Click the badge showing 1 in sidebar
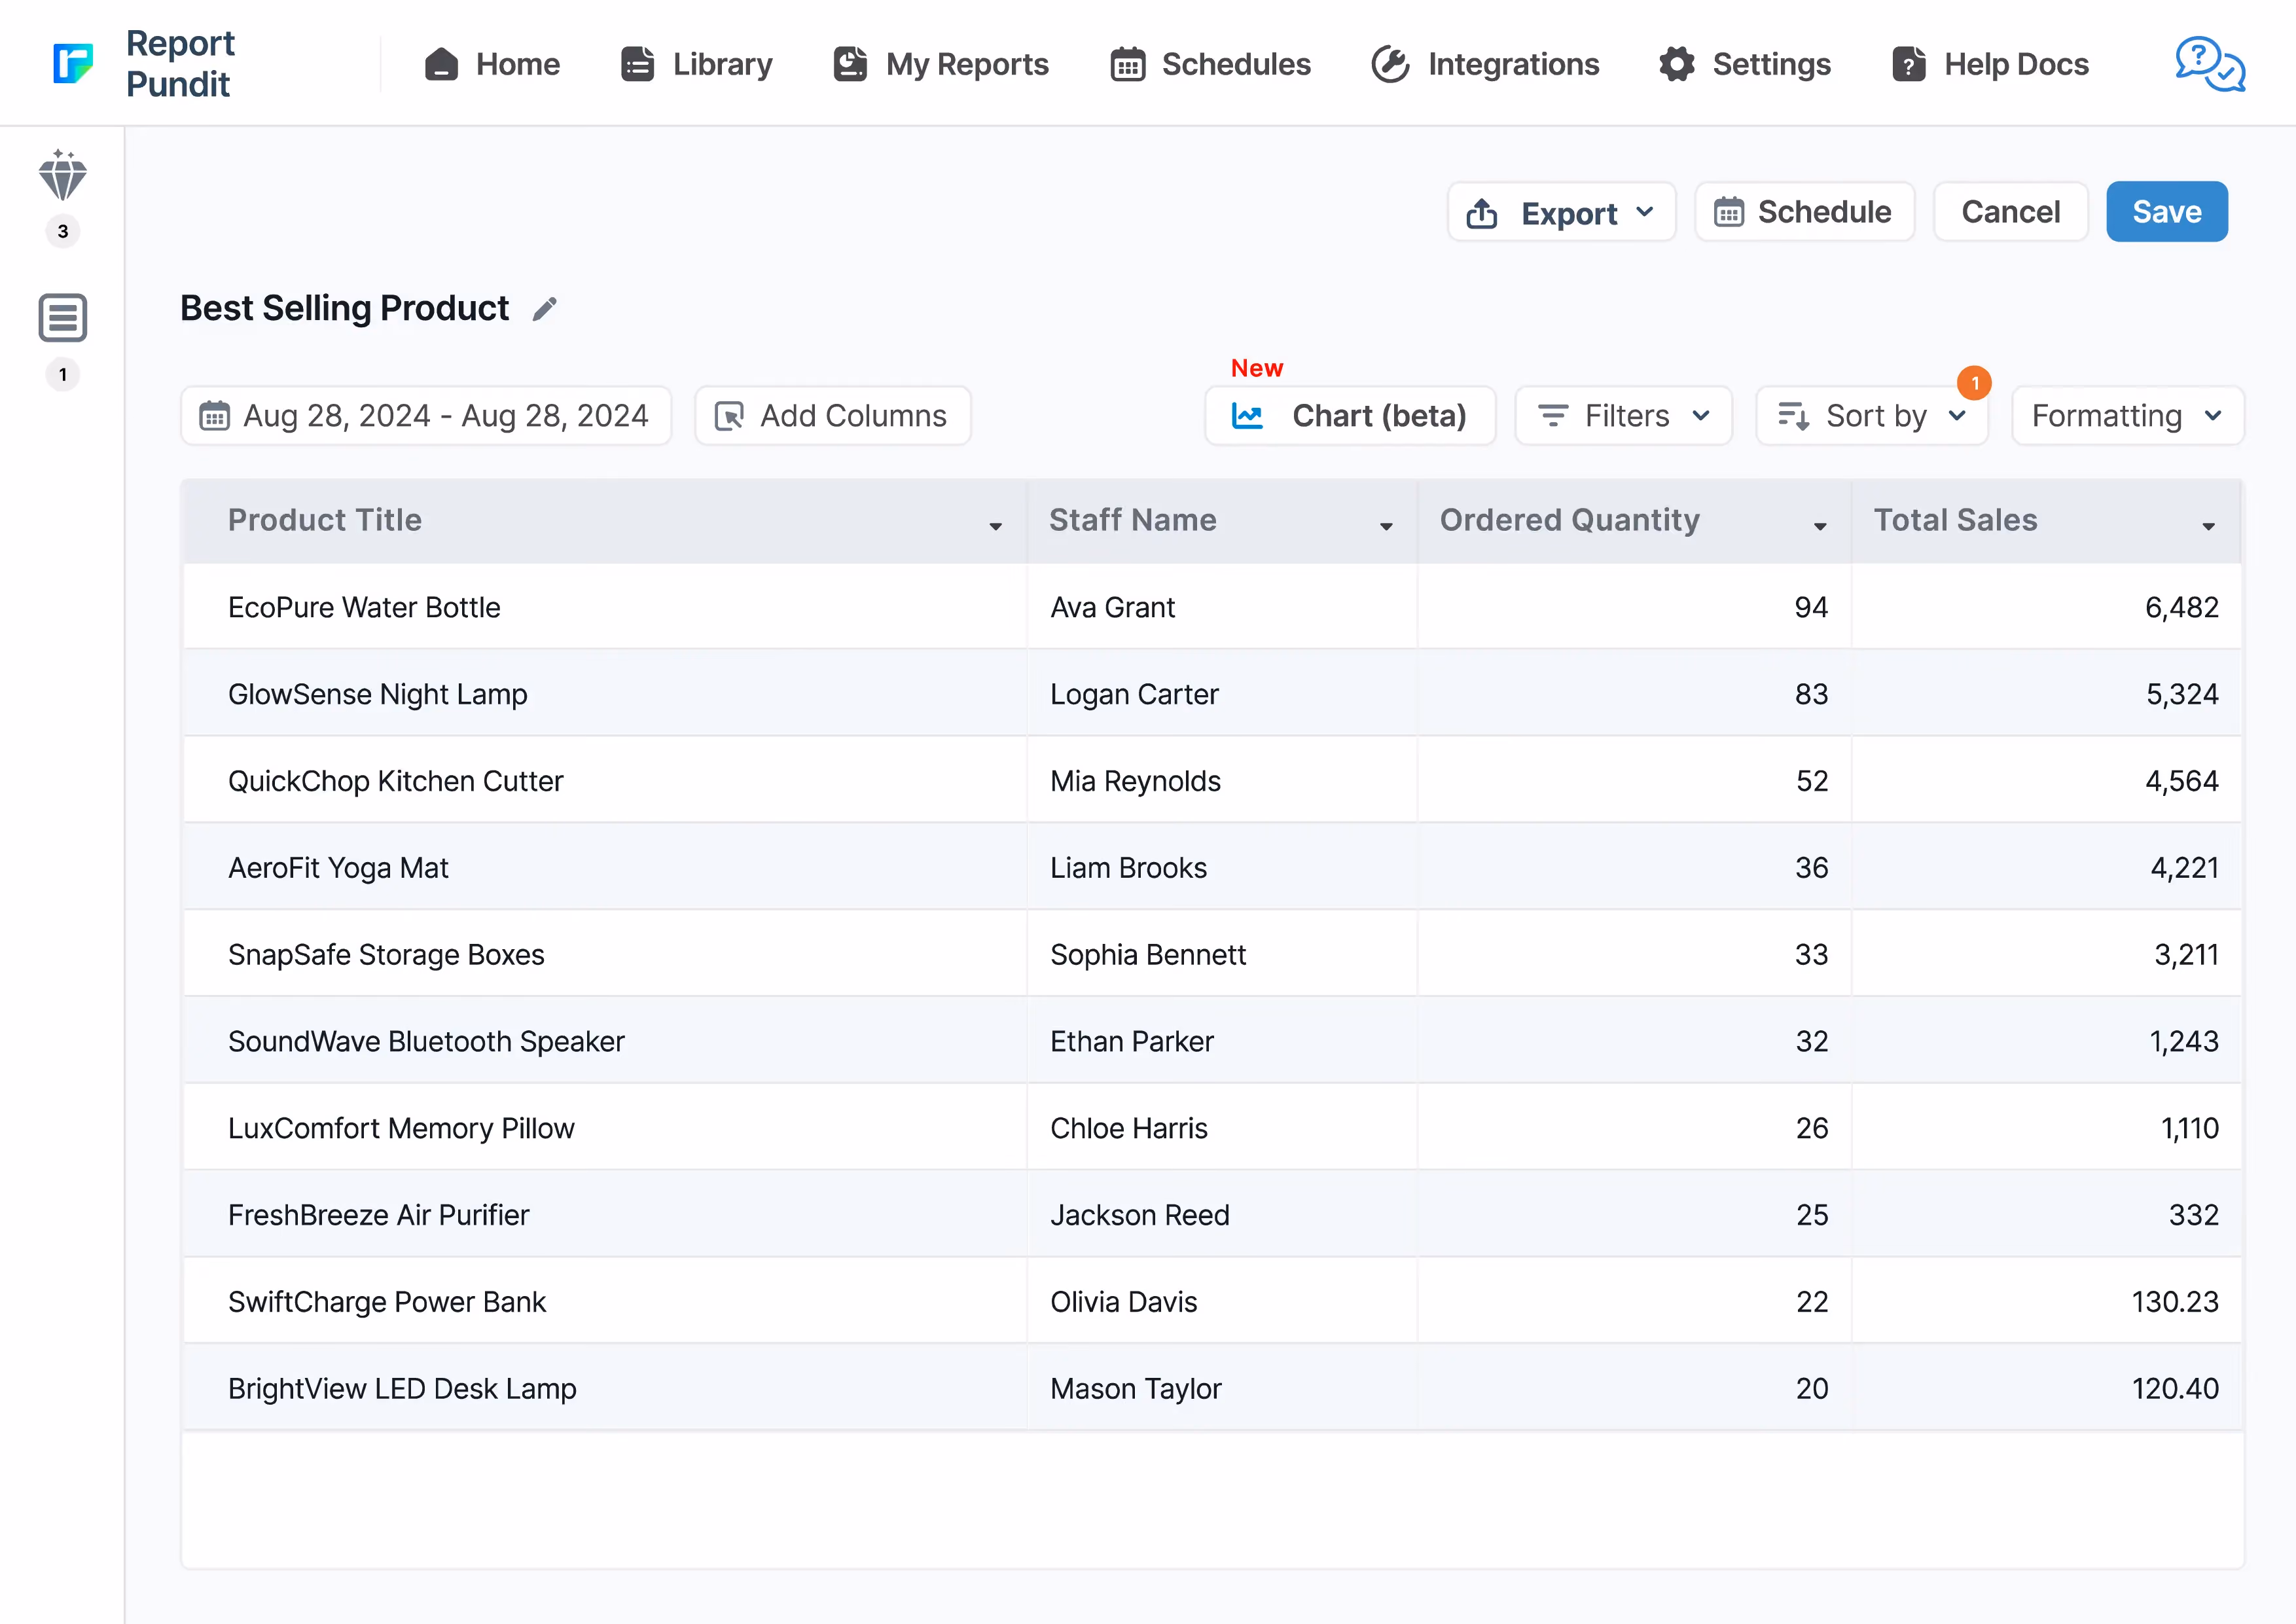This screenshot has width=2296, height=1624. pos(63,375)
